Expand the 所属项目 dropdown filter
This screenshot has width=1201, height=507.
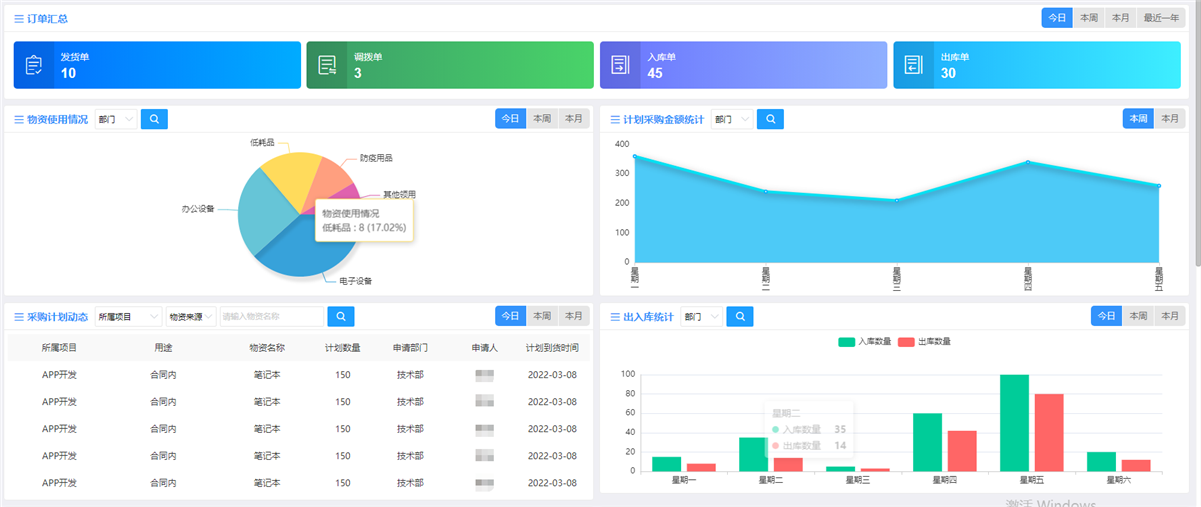128,316
